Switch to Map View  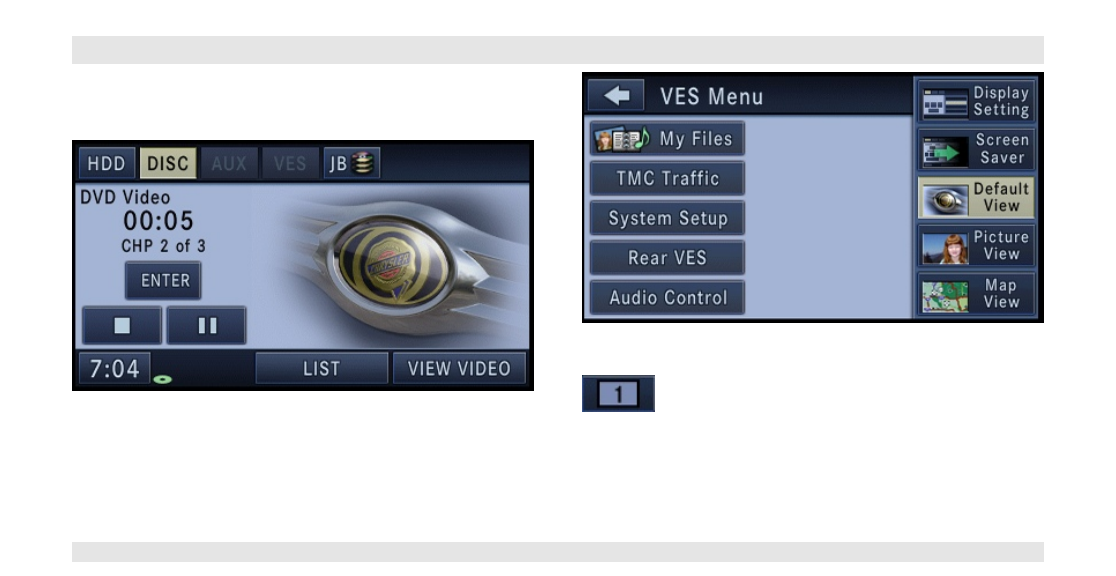pyautogui.click(x=976, y=293)
